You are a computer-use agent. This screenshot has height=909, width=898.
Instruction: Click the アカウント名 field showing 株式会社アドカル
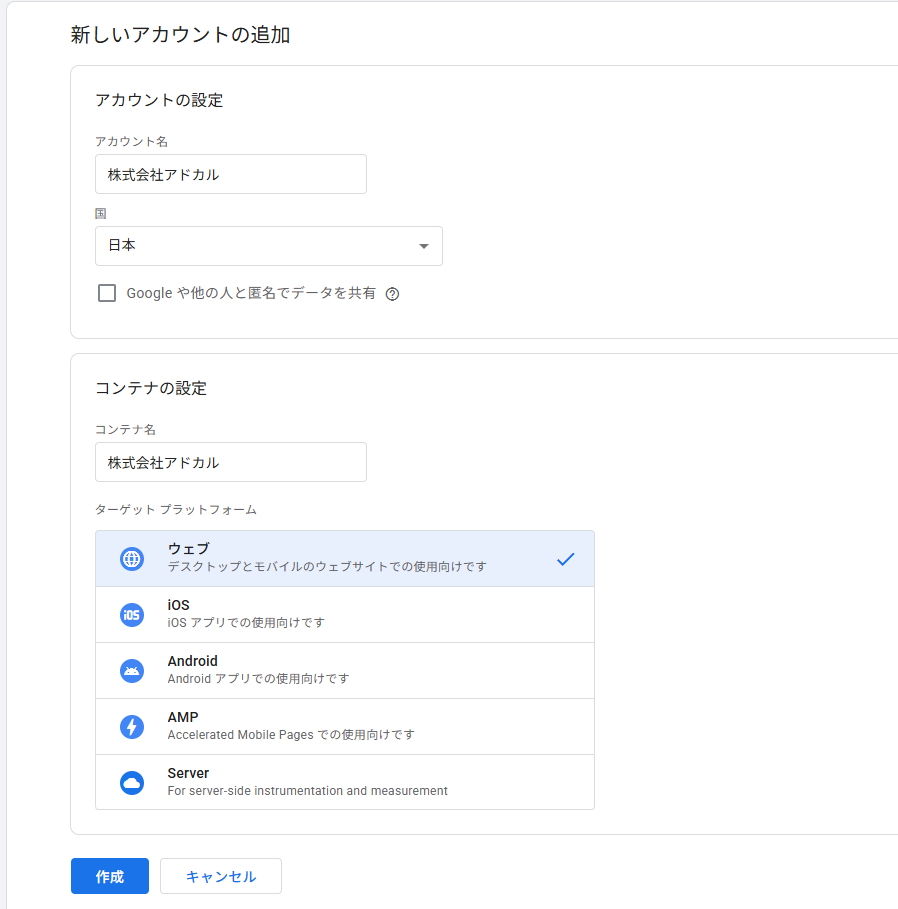[x=231, y=174]
